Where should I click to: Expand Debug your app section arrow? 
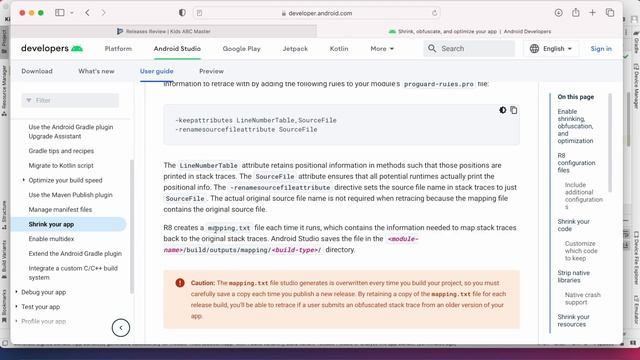16,292
